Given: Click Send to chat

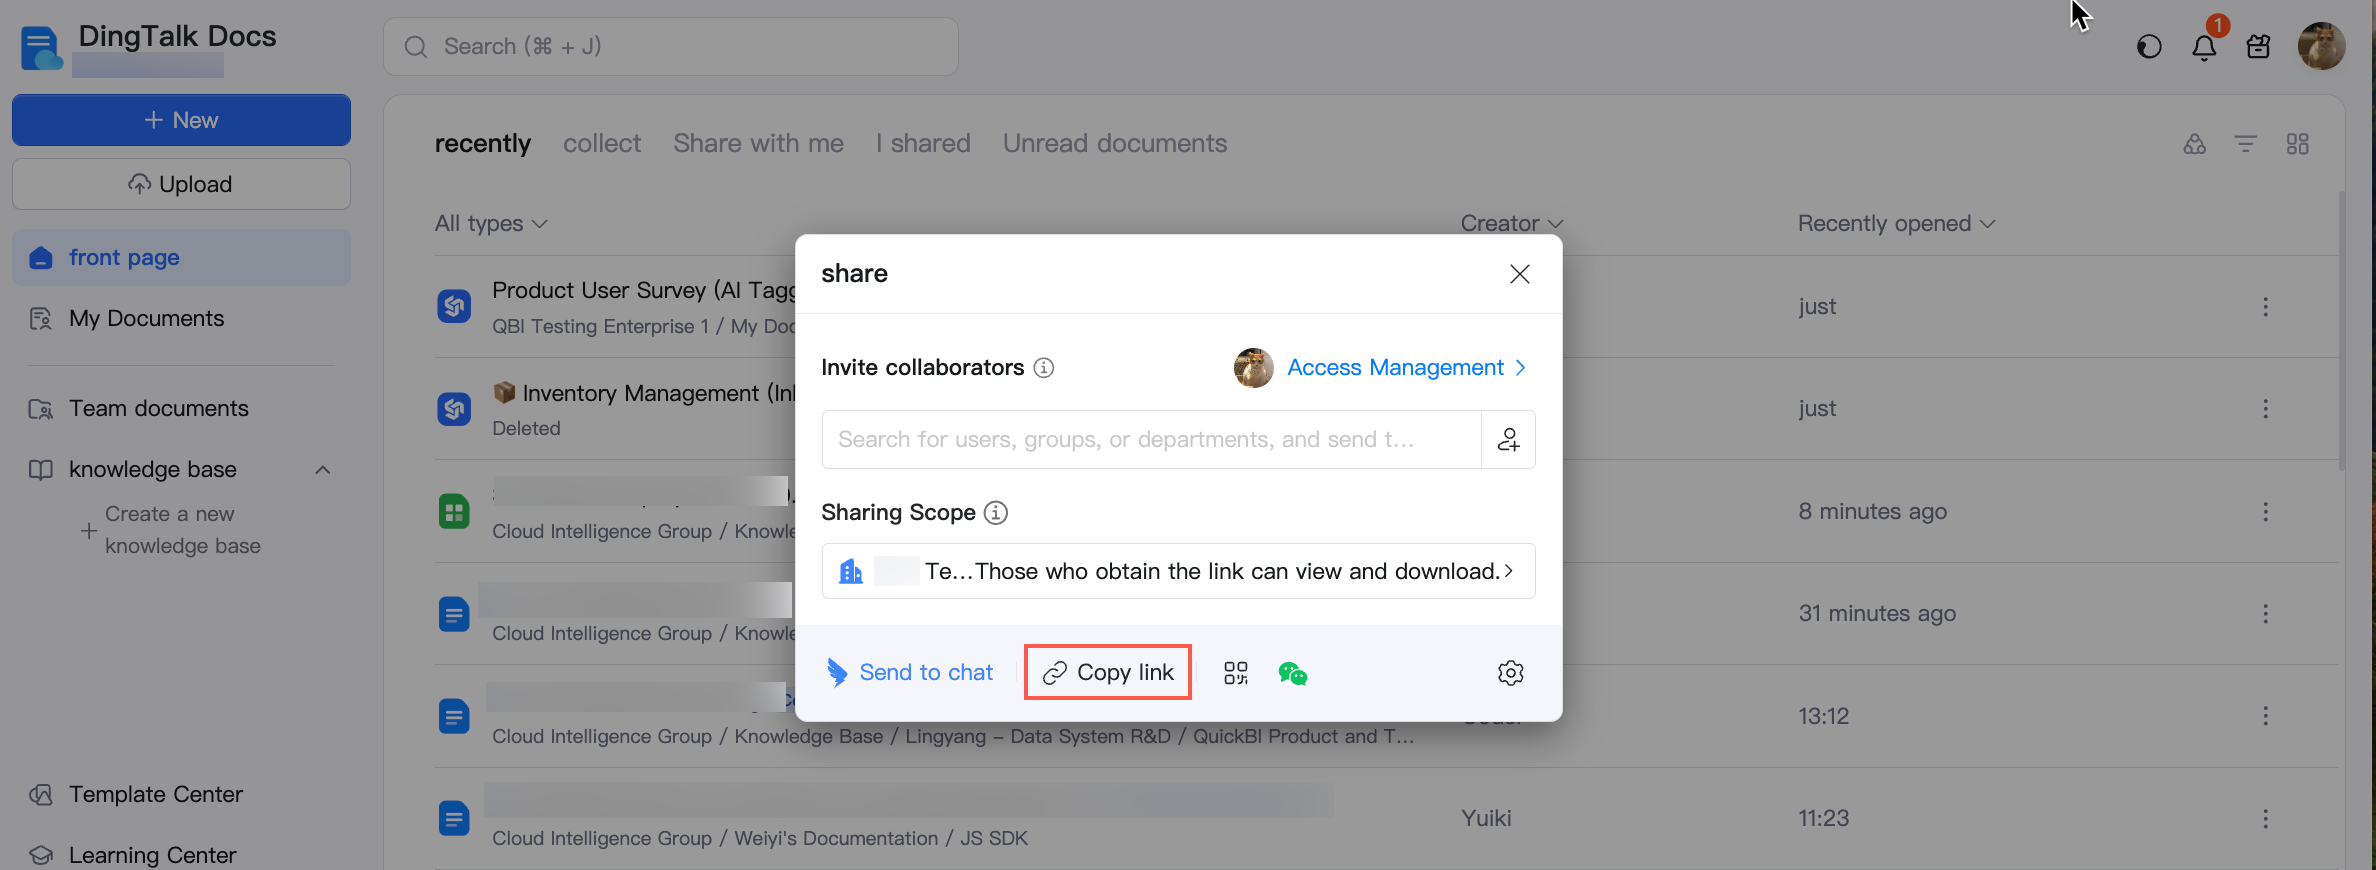Looking at the screenshot, I should (x=909, y=673).
